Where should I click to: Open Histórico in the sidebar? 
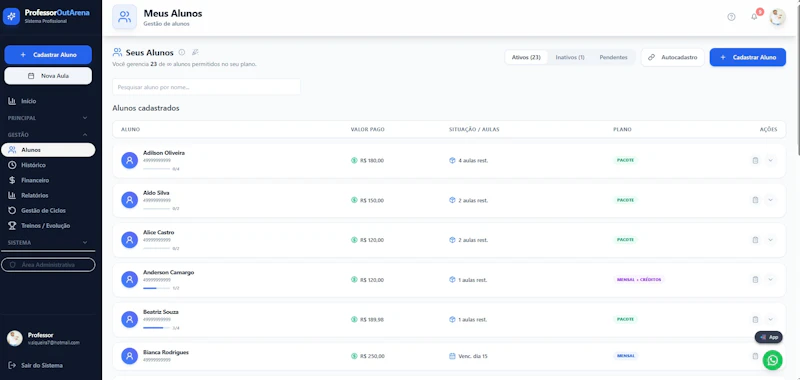pyautogui.click(x=48, y=165)
